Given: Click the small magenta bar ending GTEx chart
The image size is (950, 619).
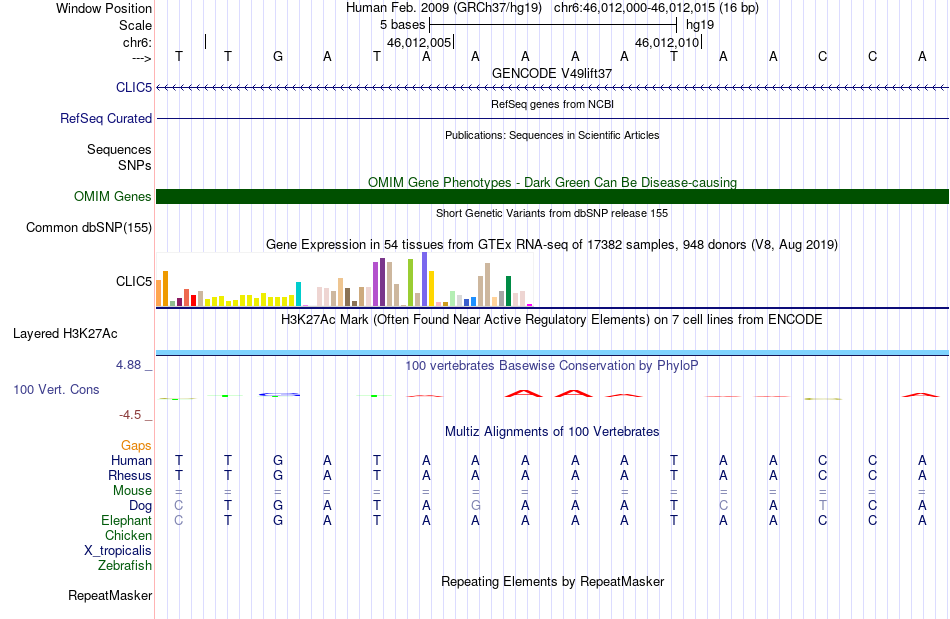Looking at the screenshot, I should [530, 305].
